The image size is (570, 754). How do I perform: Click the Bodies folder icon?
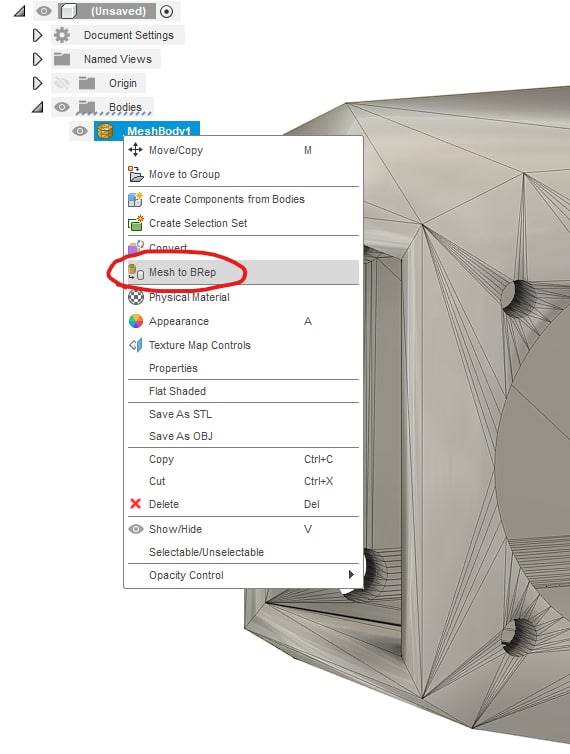click(x=87, y=107)
